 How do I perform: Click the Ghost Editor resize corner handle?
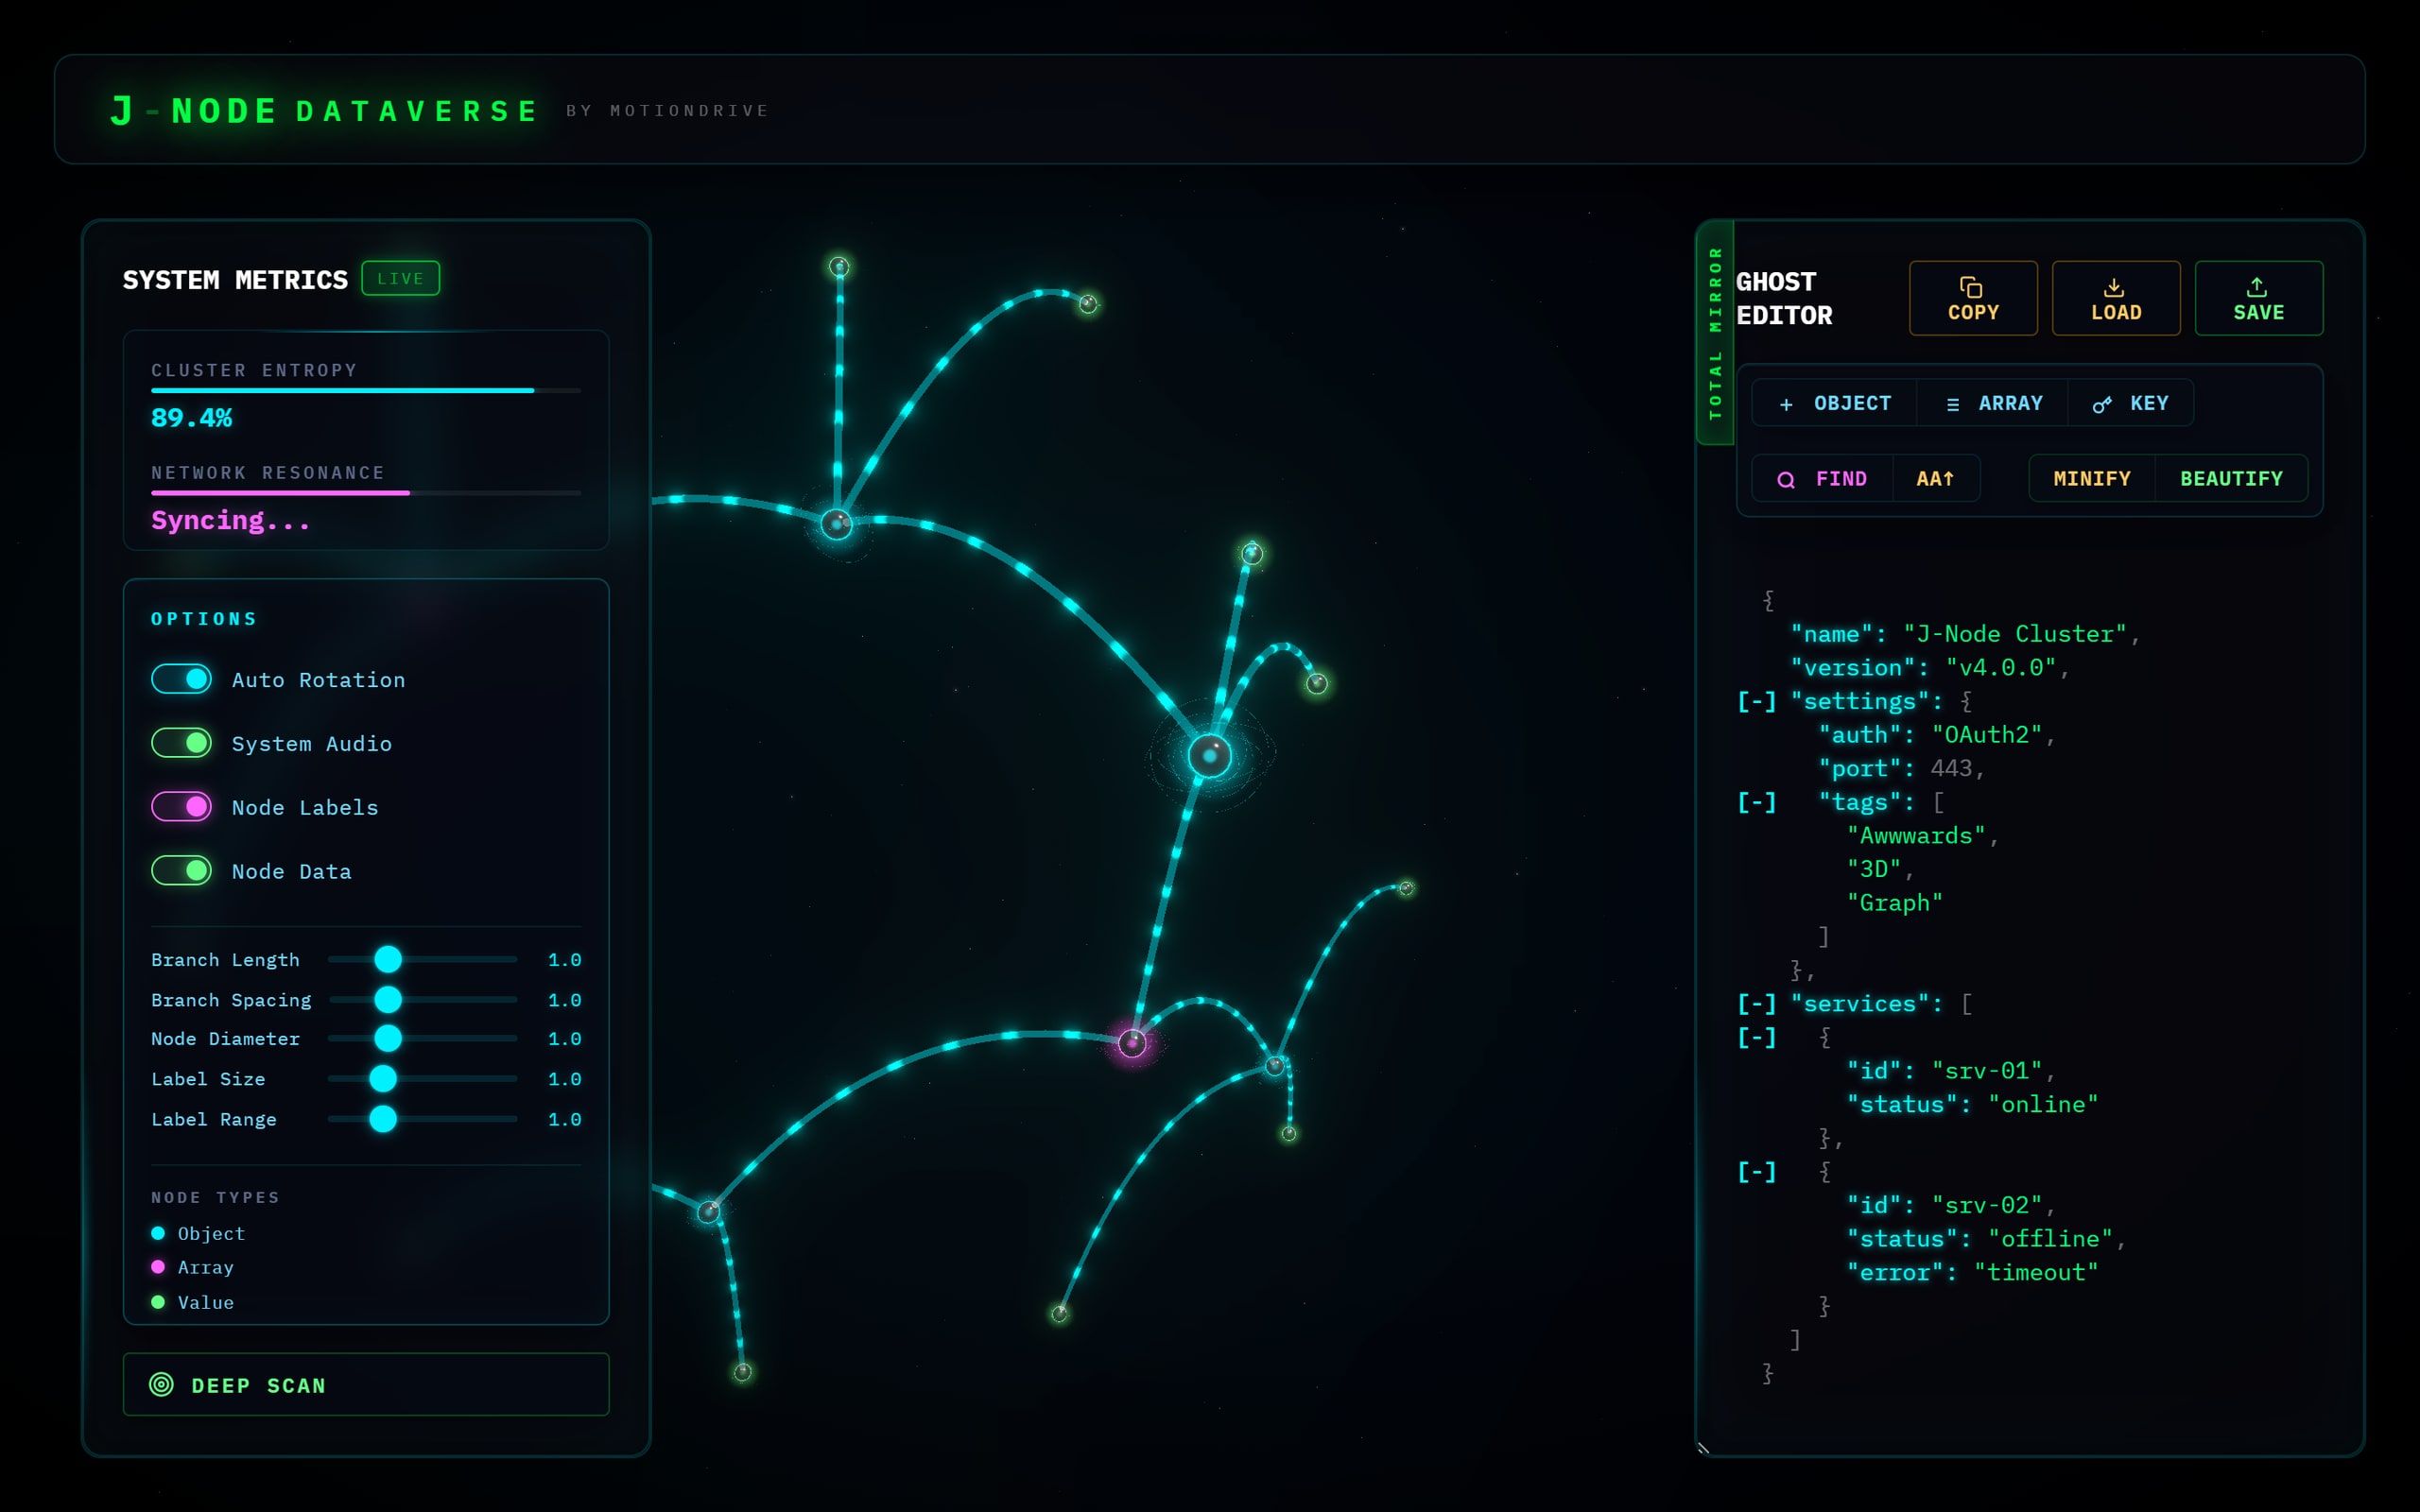click(x=1703, y=1447)
